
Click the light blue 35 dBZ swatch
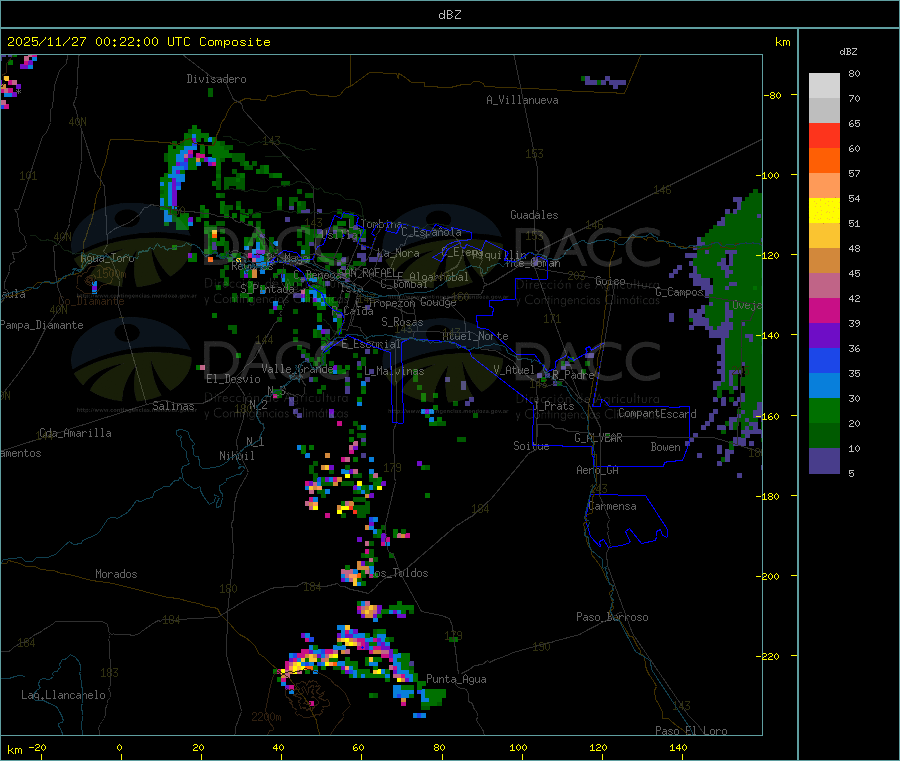tap(824, 386)
